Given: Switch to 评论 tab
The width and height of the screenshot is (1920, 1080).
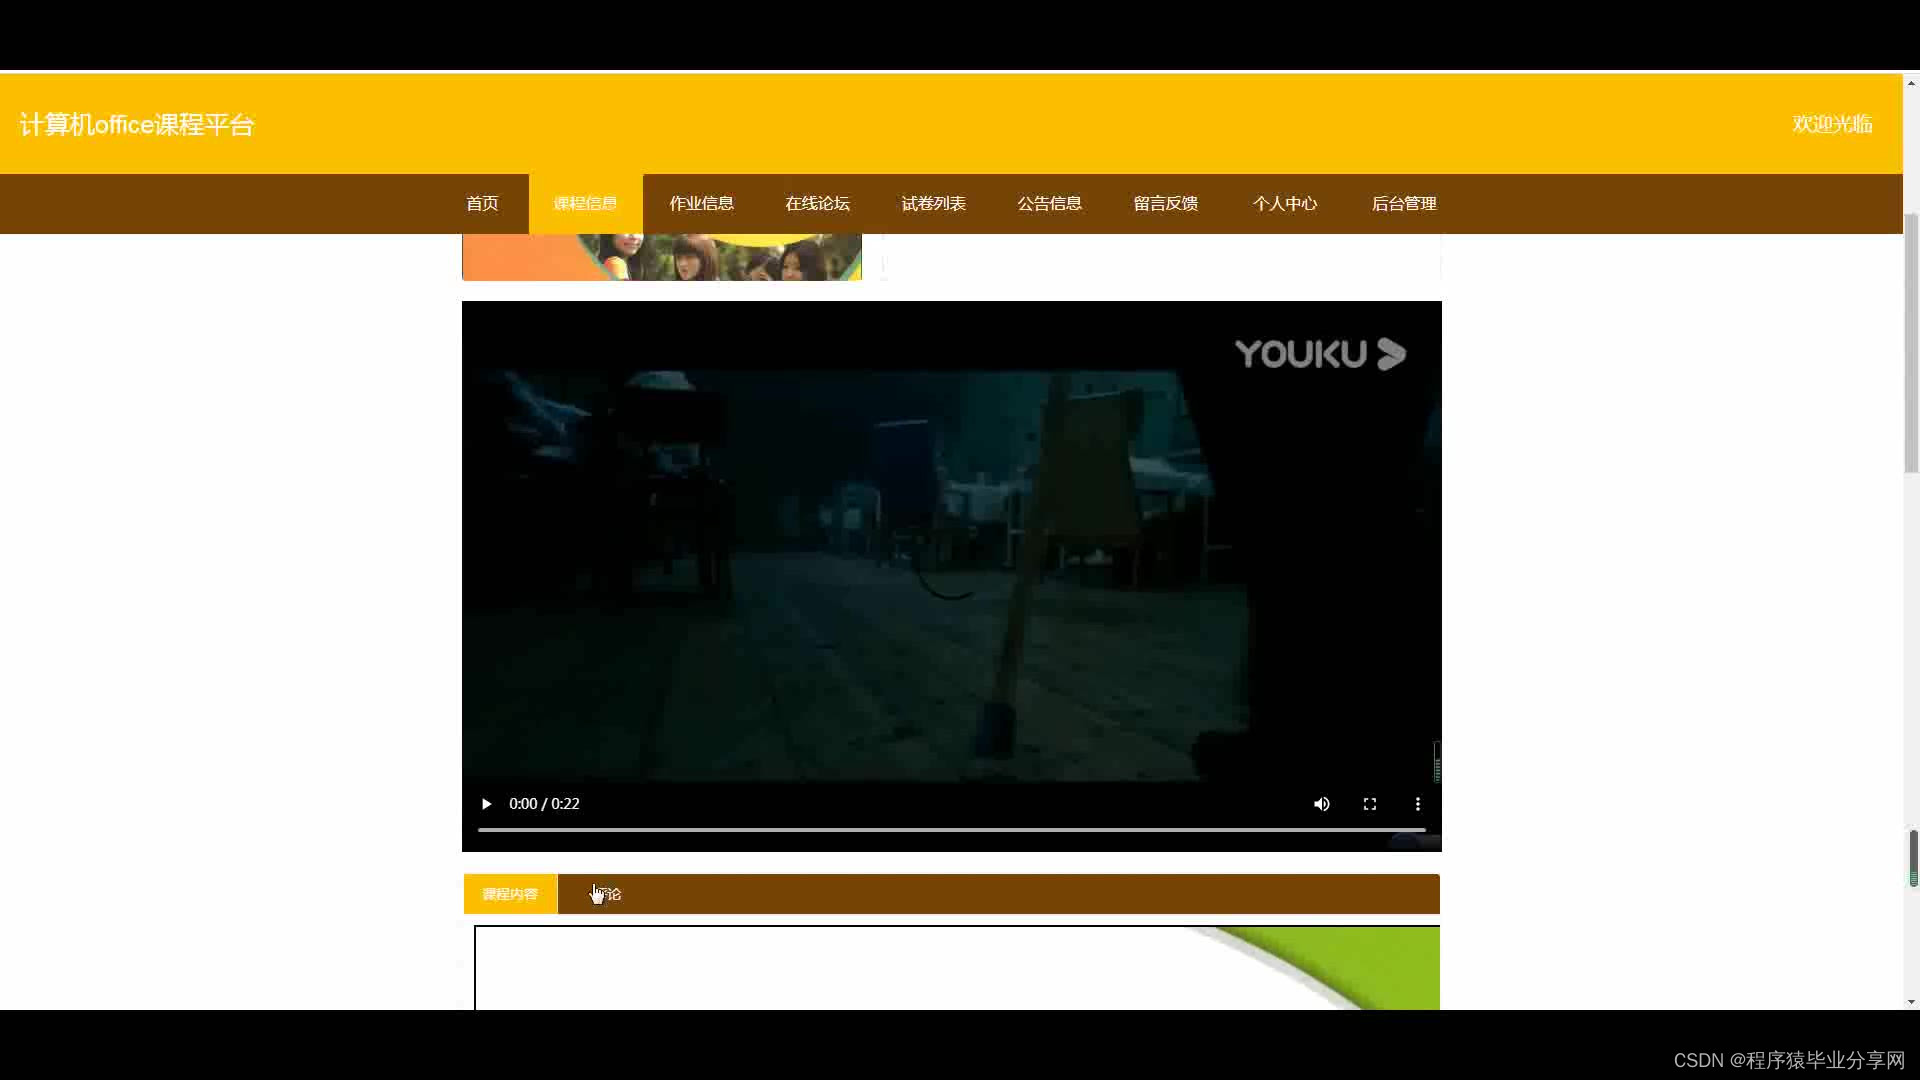Looking at the screenshot, I should coord(608,894).
